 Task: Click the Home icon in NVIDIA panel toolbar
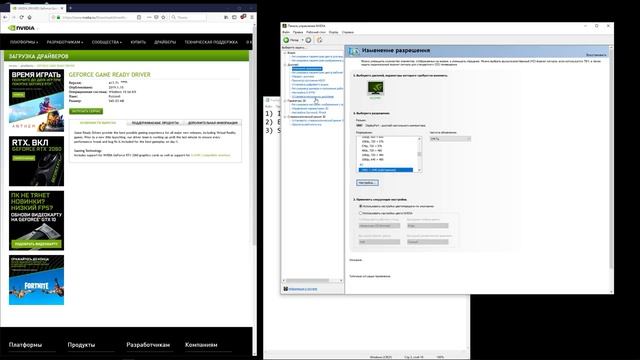320,40
